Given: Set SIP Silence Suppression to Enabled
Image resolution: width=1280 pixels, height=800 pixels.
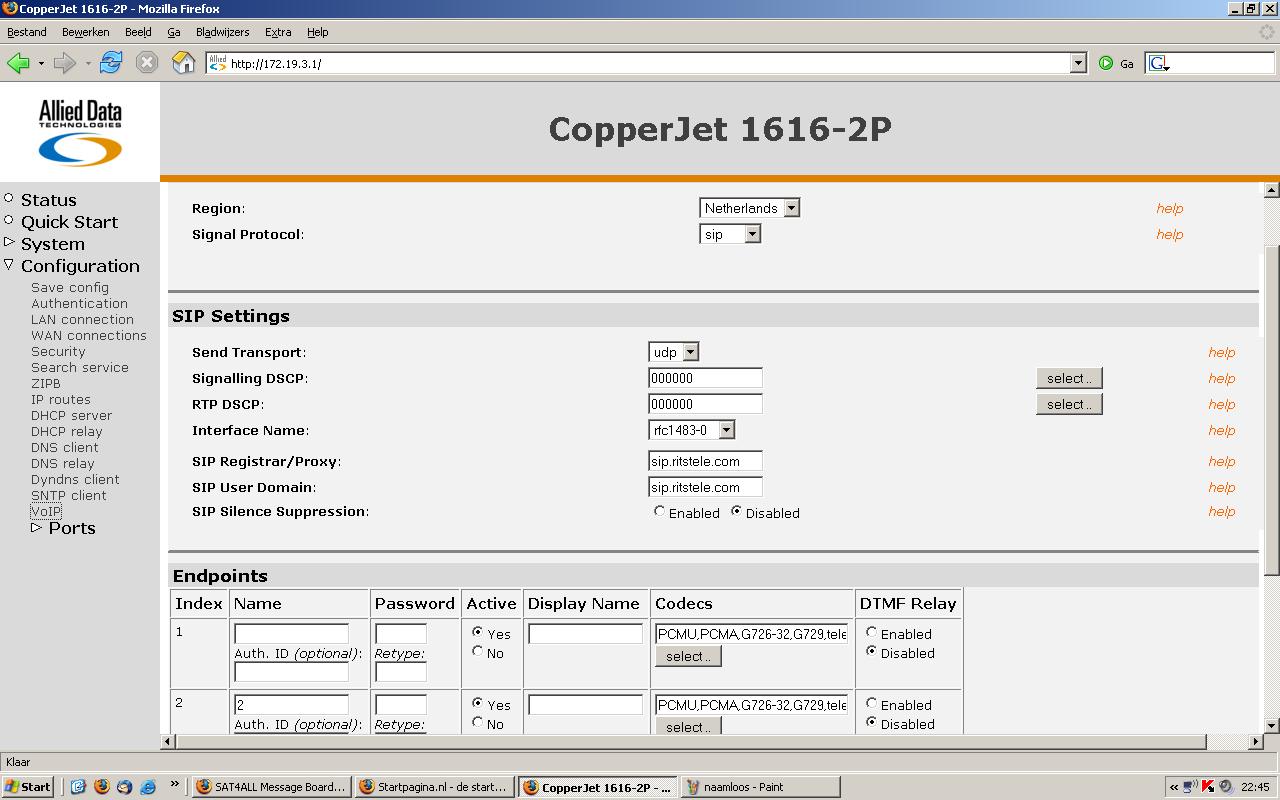Looking at the screenshot, I should (x=659, y=511).
